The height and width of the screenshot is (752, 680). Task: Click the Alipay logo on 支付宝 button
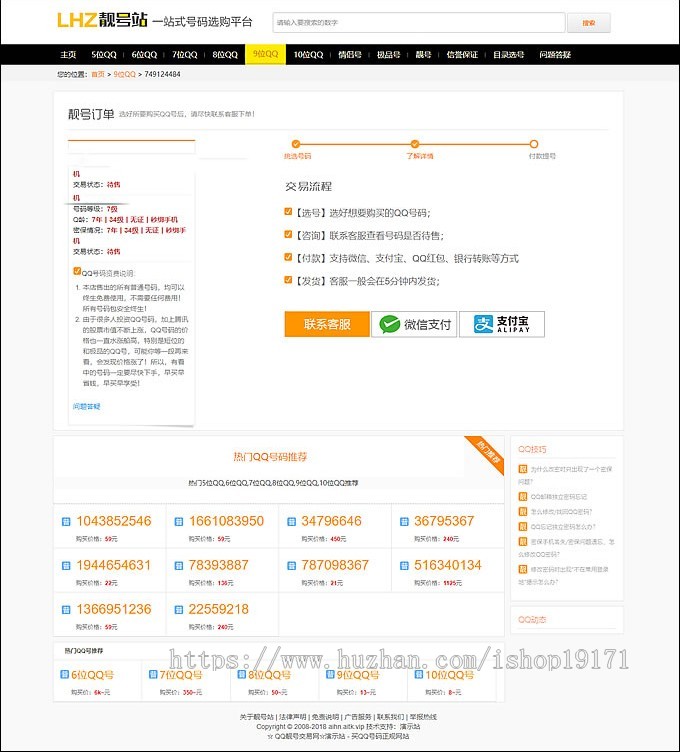point(483,324)
